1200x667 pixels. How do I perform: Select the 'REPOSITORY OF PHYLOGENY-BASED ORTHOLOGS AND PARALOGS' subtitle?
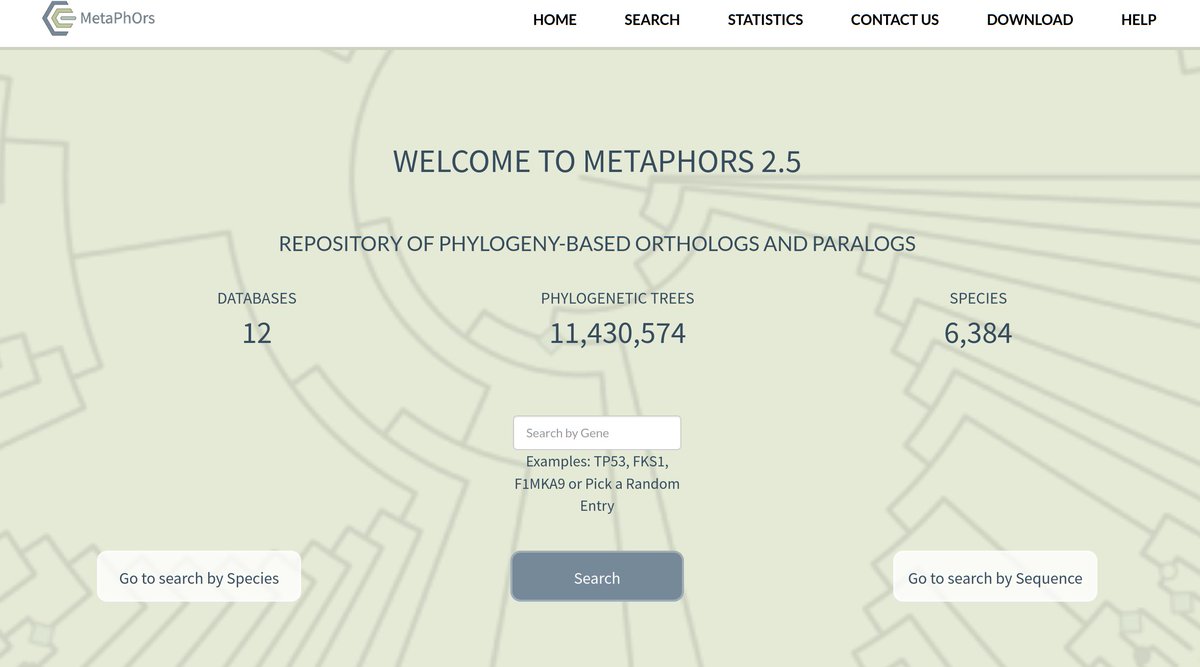[x=597, y=243]
